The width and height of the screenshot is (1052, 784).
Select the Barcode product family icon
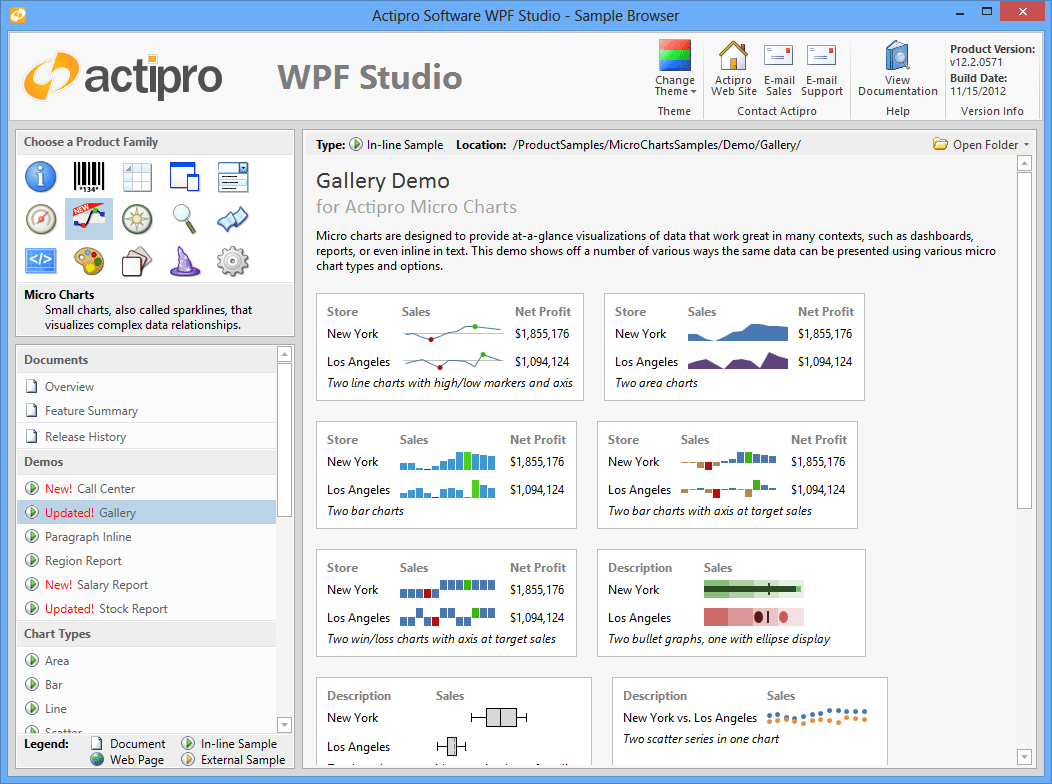tap(89, 177)
